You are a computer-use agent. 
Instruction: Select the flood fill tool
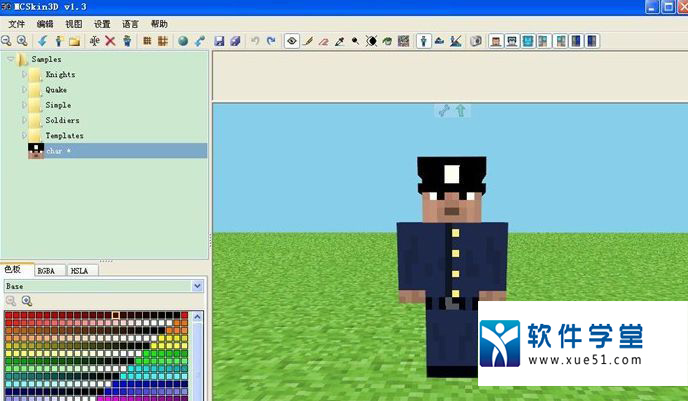click(387, 41)
